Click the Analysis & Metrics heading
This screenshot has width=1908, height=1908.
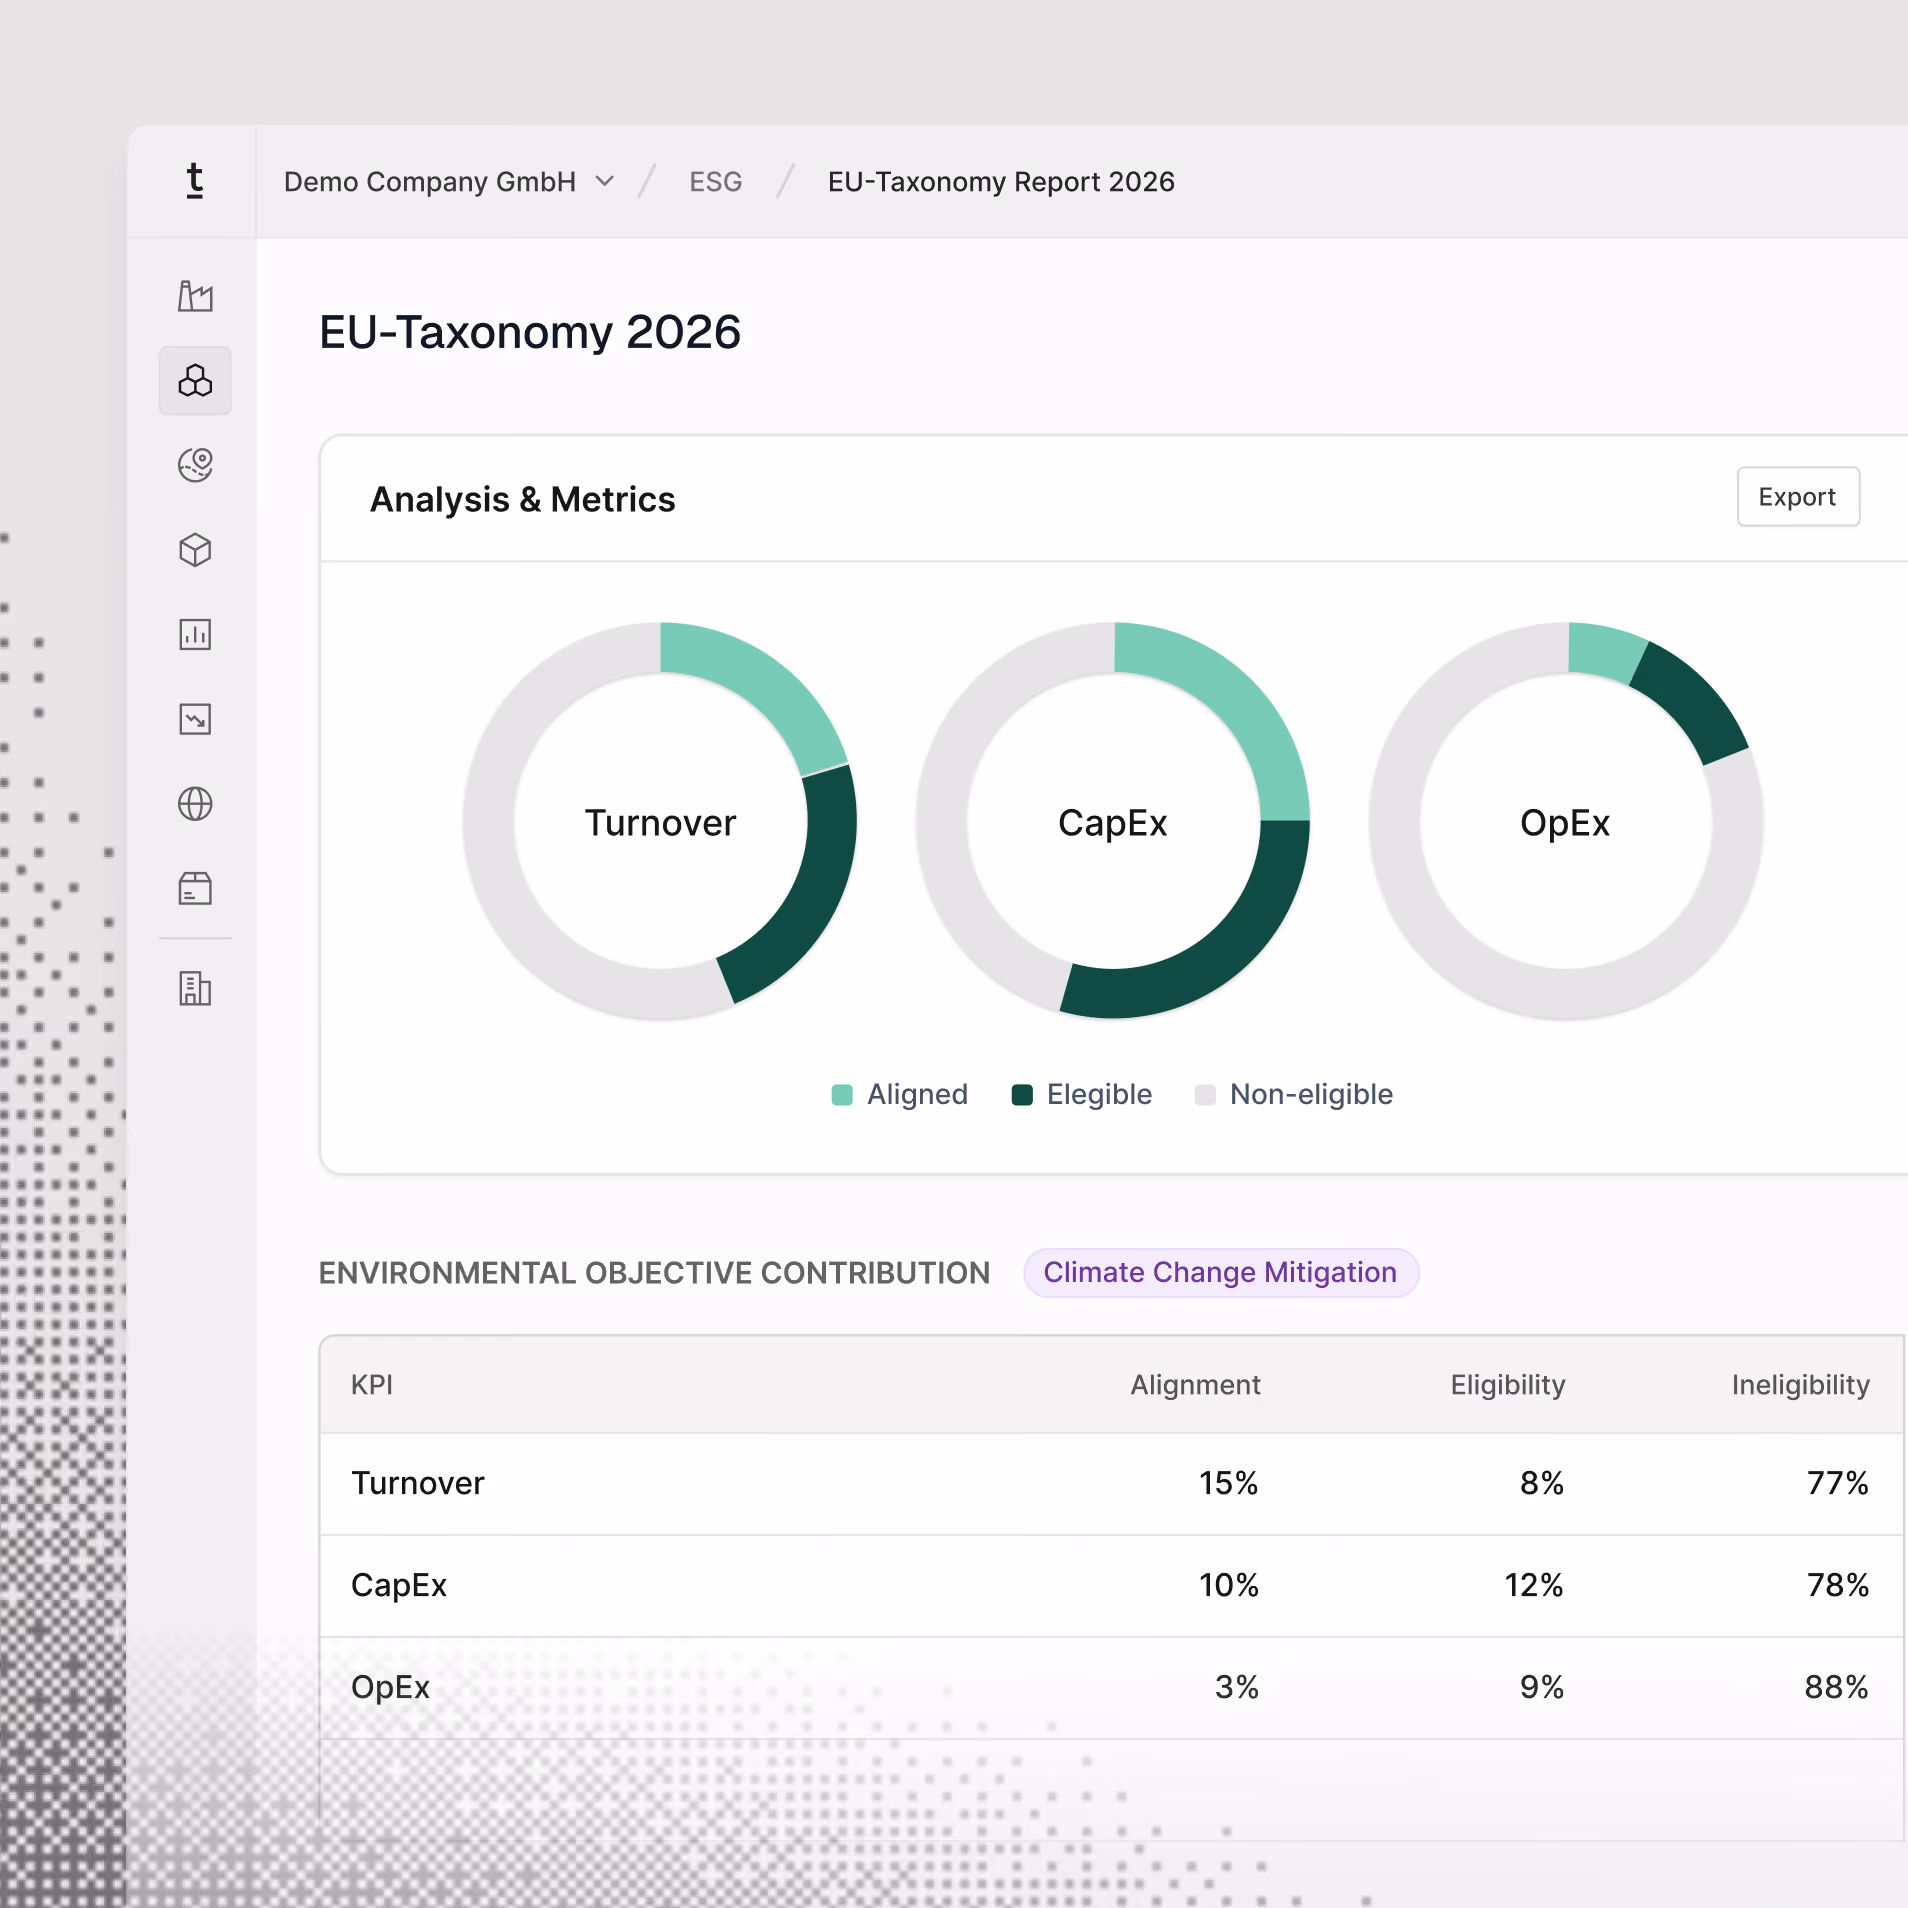(523, 499)
